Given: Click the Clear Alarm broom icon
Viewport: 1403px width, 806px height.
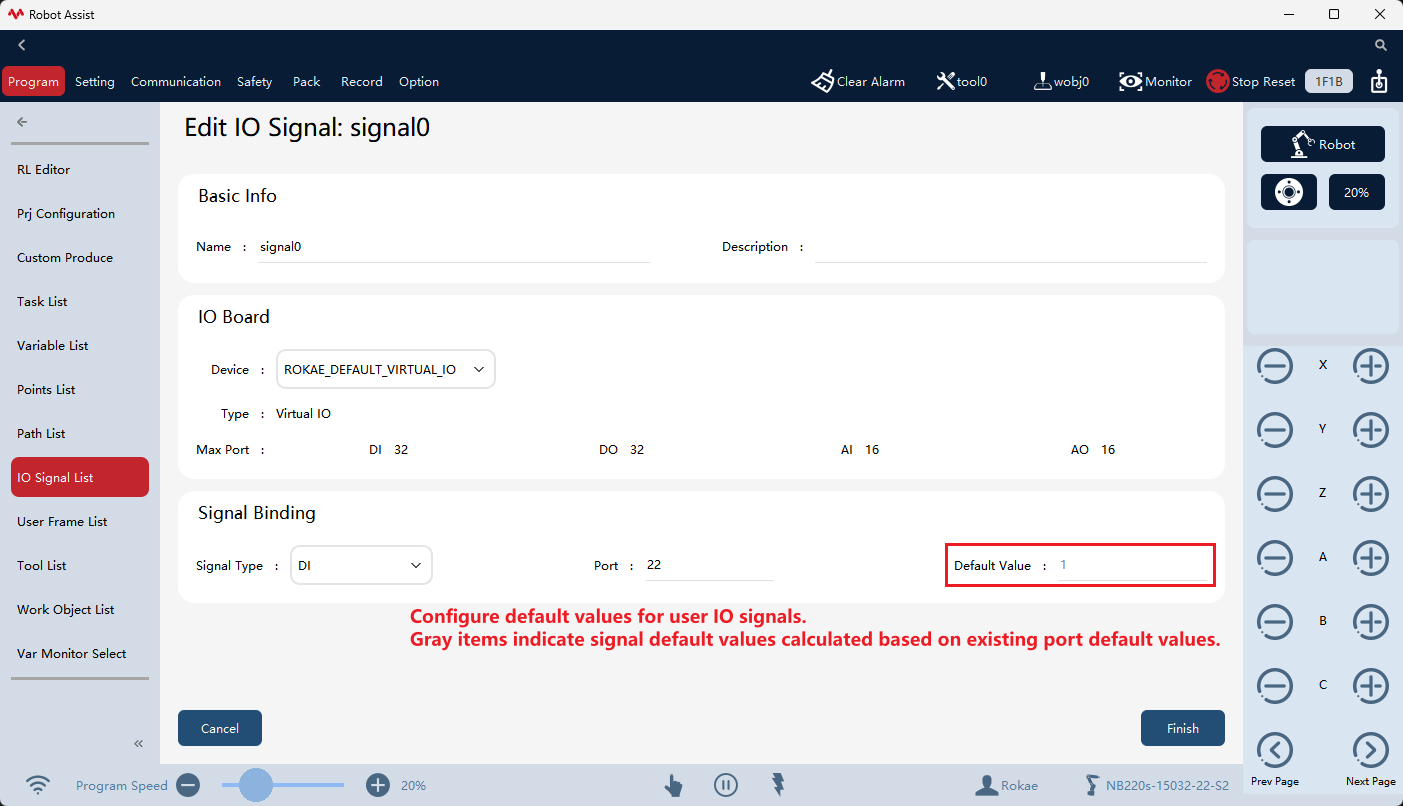Looking at the screenshot, I should [822, 82].
